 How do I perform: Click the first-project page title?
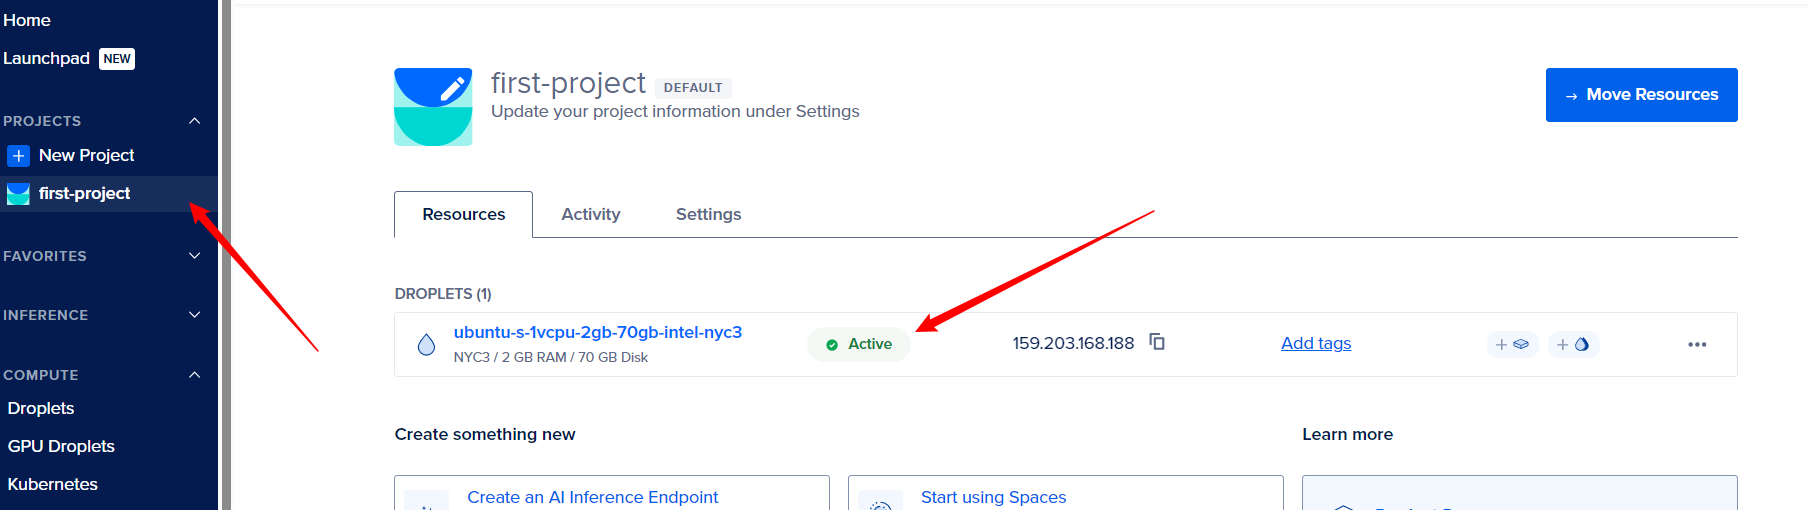(568, 83)
